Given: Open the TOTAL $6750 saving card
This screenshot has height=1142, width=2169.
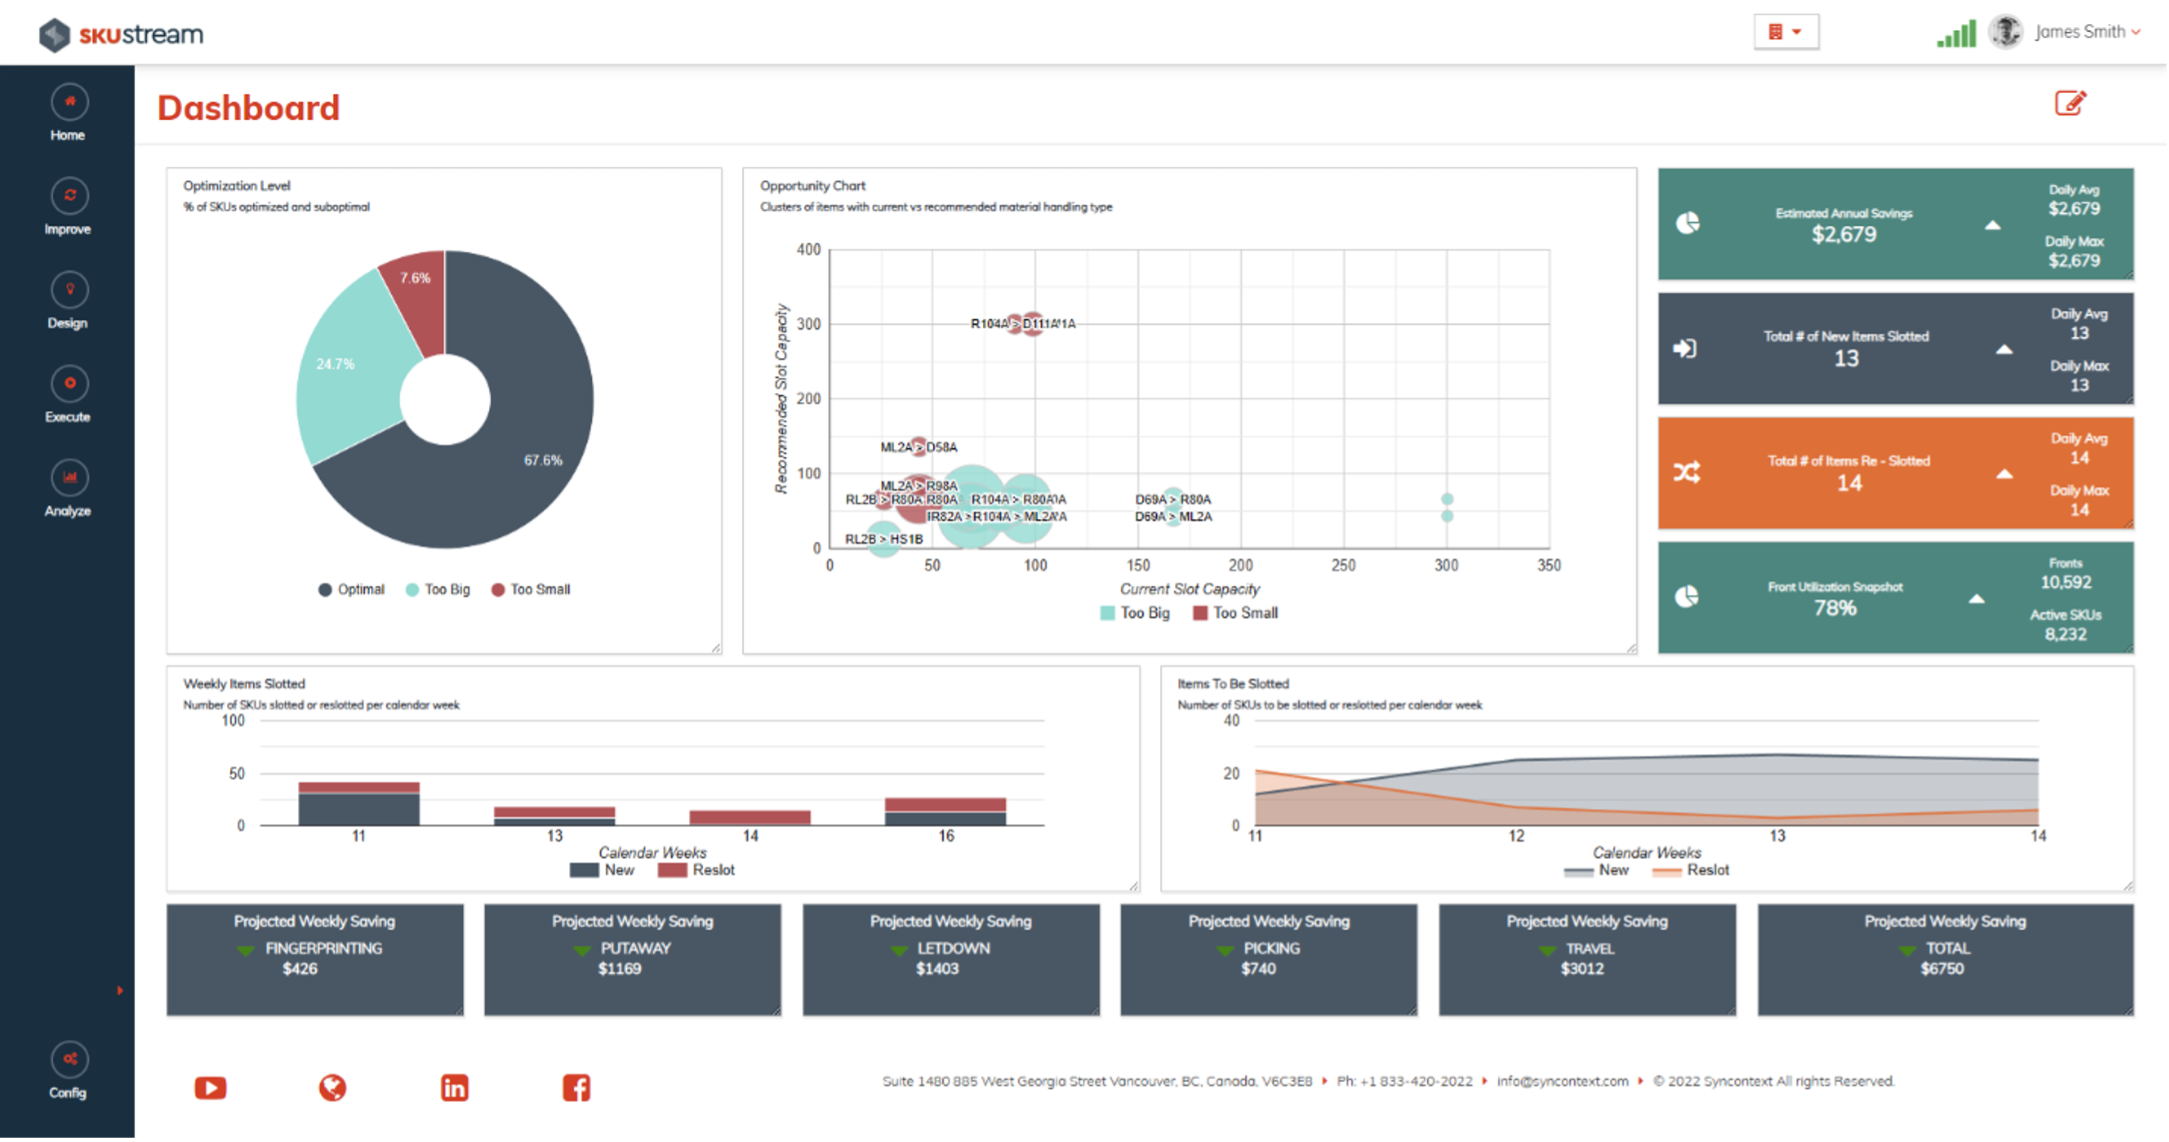Looking at the screenshot, I should (x=1946, y=960).
